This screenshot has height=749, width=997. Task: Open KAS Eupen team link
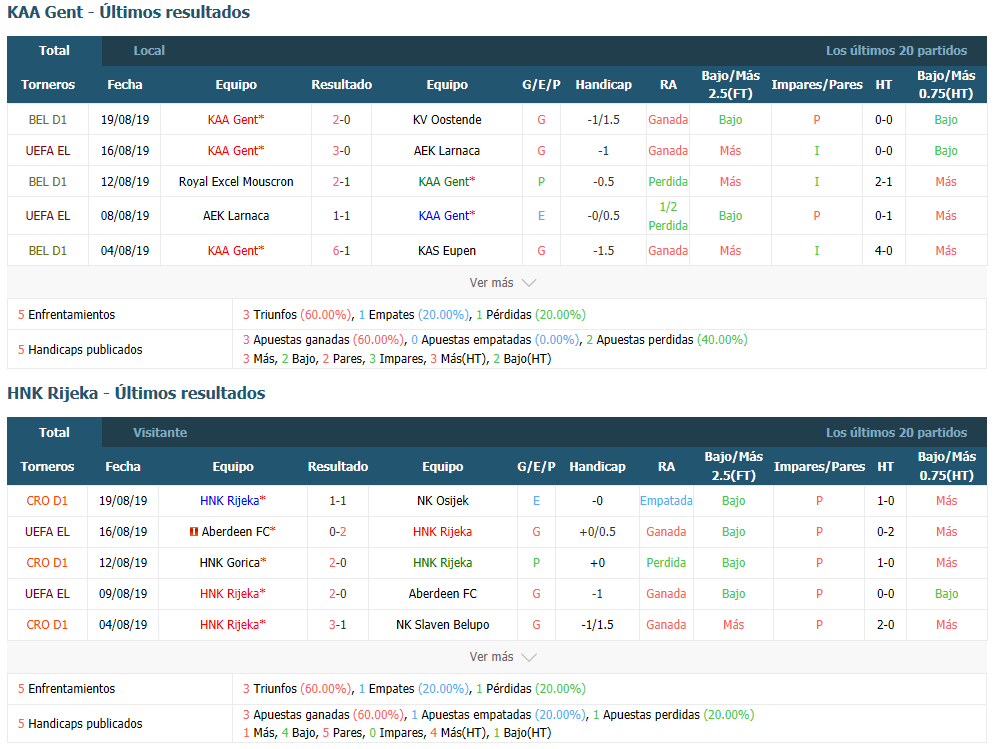tap(447, 251)
